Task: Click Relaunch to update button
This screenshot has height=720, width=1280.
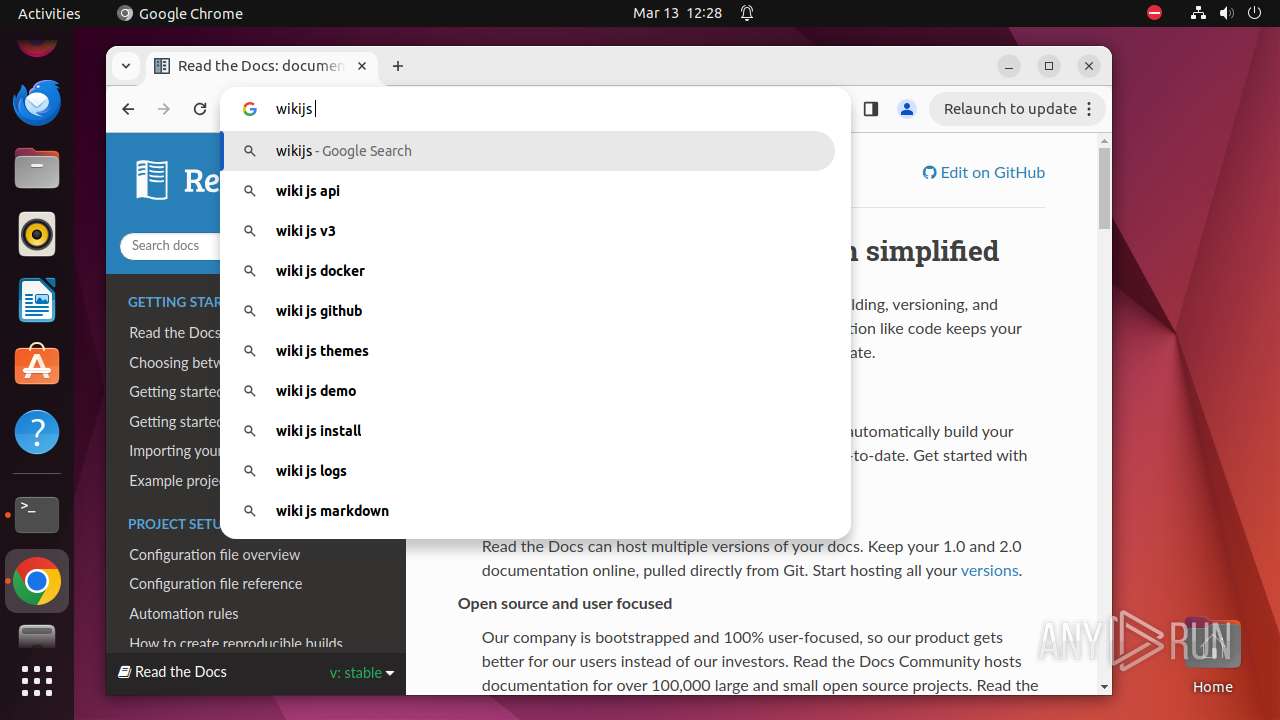Action: tap(1010, 109)
